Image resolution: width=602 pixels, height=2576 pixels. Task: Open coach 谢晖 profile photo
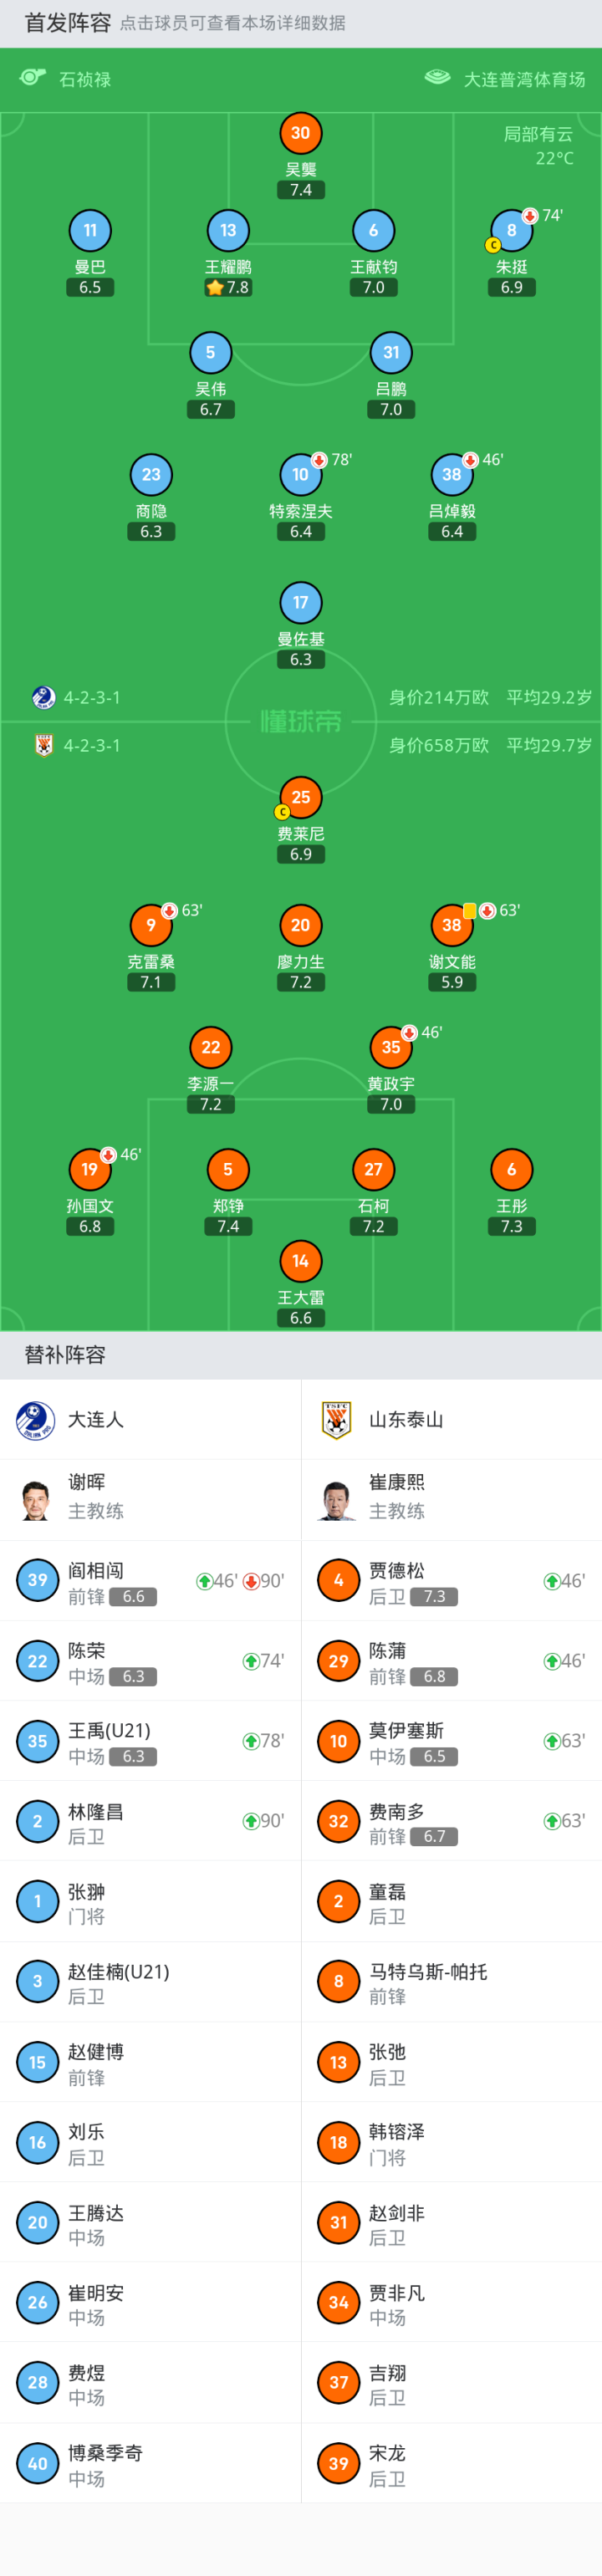point(36,1501)
